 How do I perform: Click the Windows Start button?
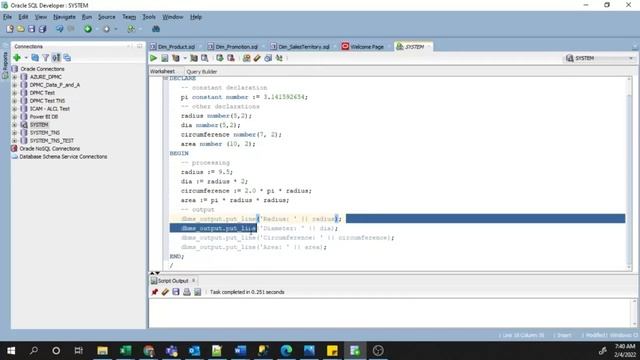point(11,350)
